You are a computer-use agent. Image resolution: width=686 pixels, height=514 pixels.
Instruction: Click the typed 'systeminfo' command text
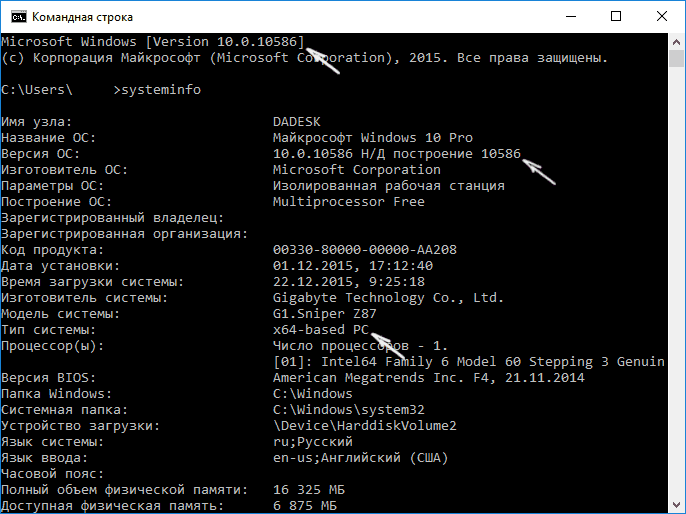(x=158, y=90)
